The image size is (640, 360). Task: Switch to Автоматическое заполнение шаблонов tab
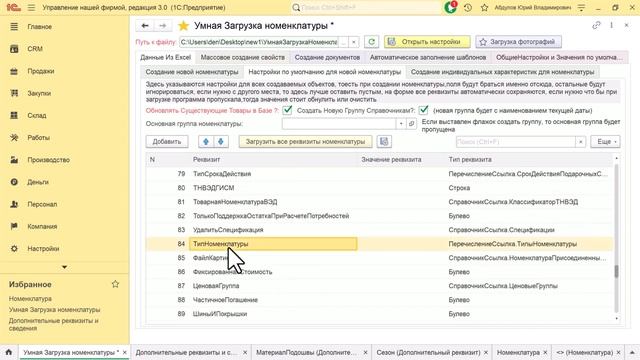[428, 58]
